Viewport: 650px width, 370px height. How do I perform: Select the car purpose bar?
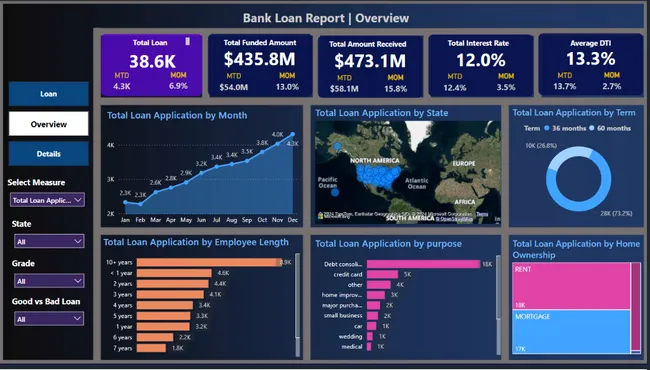371,326
